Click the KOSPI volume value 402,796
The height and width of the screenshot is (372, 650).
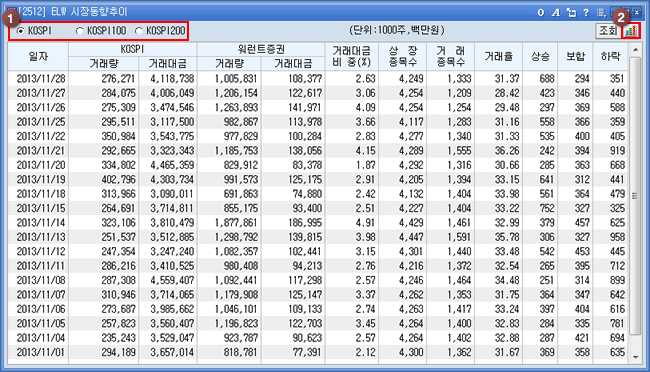118,180
